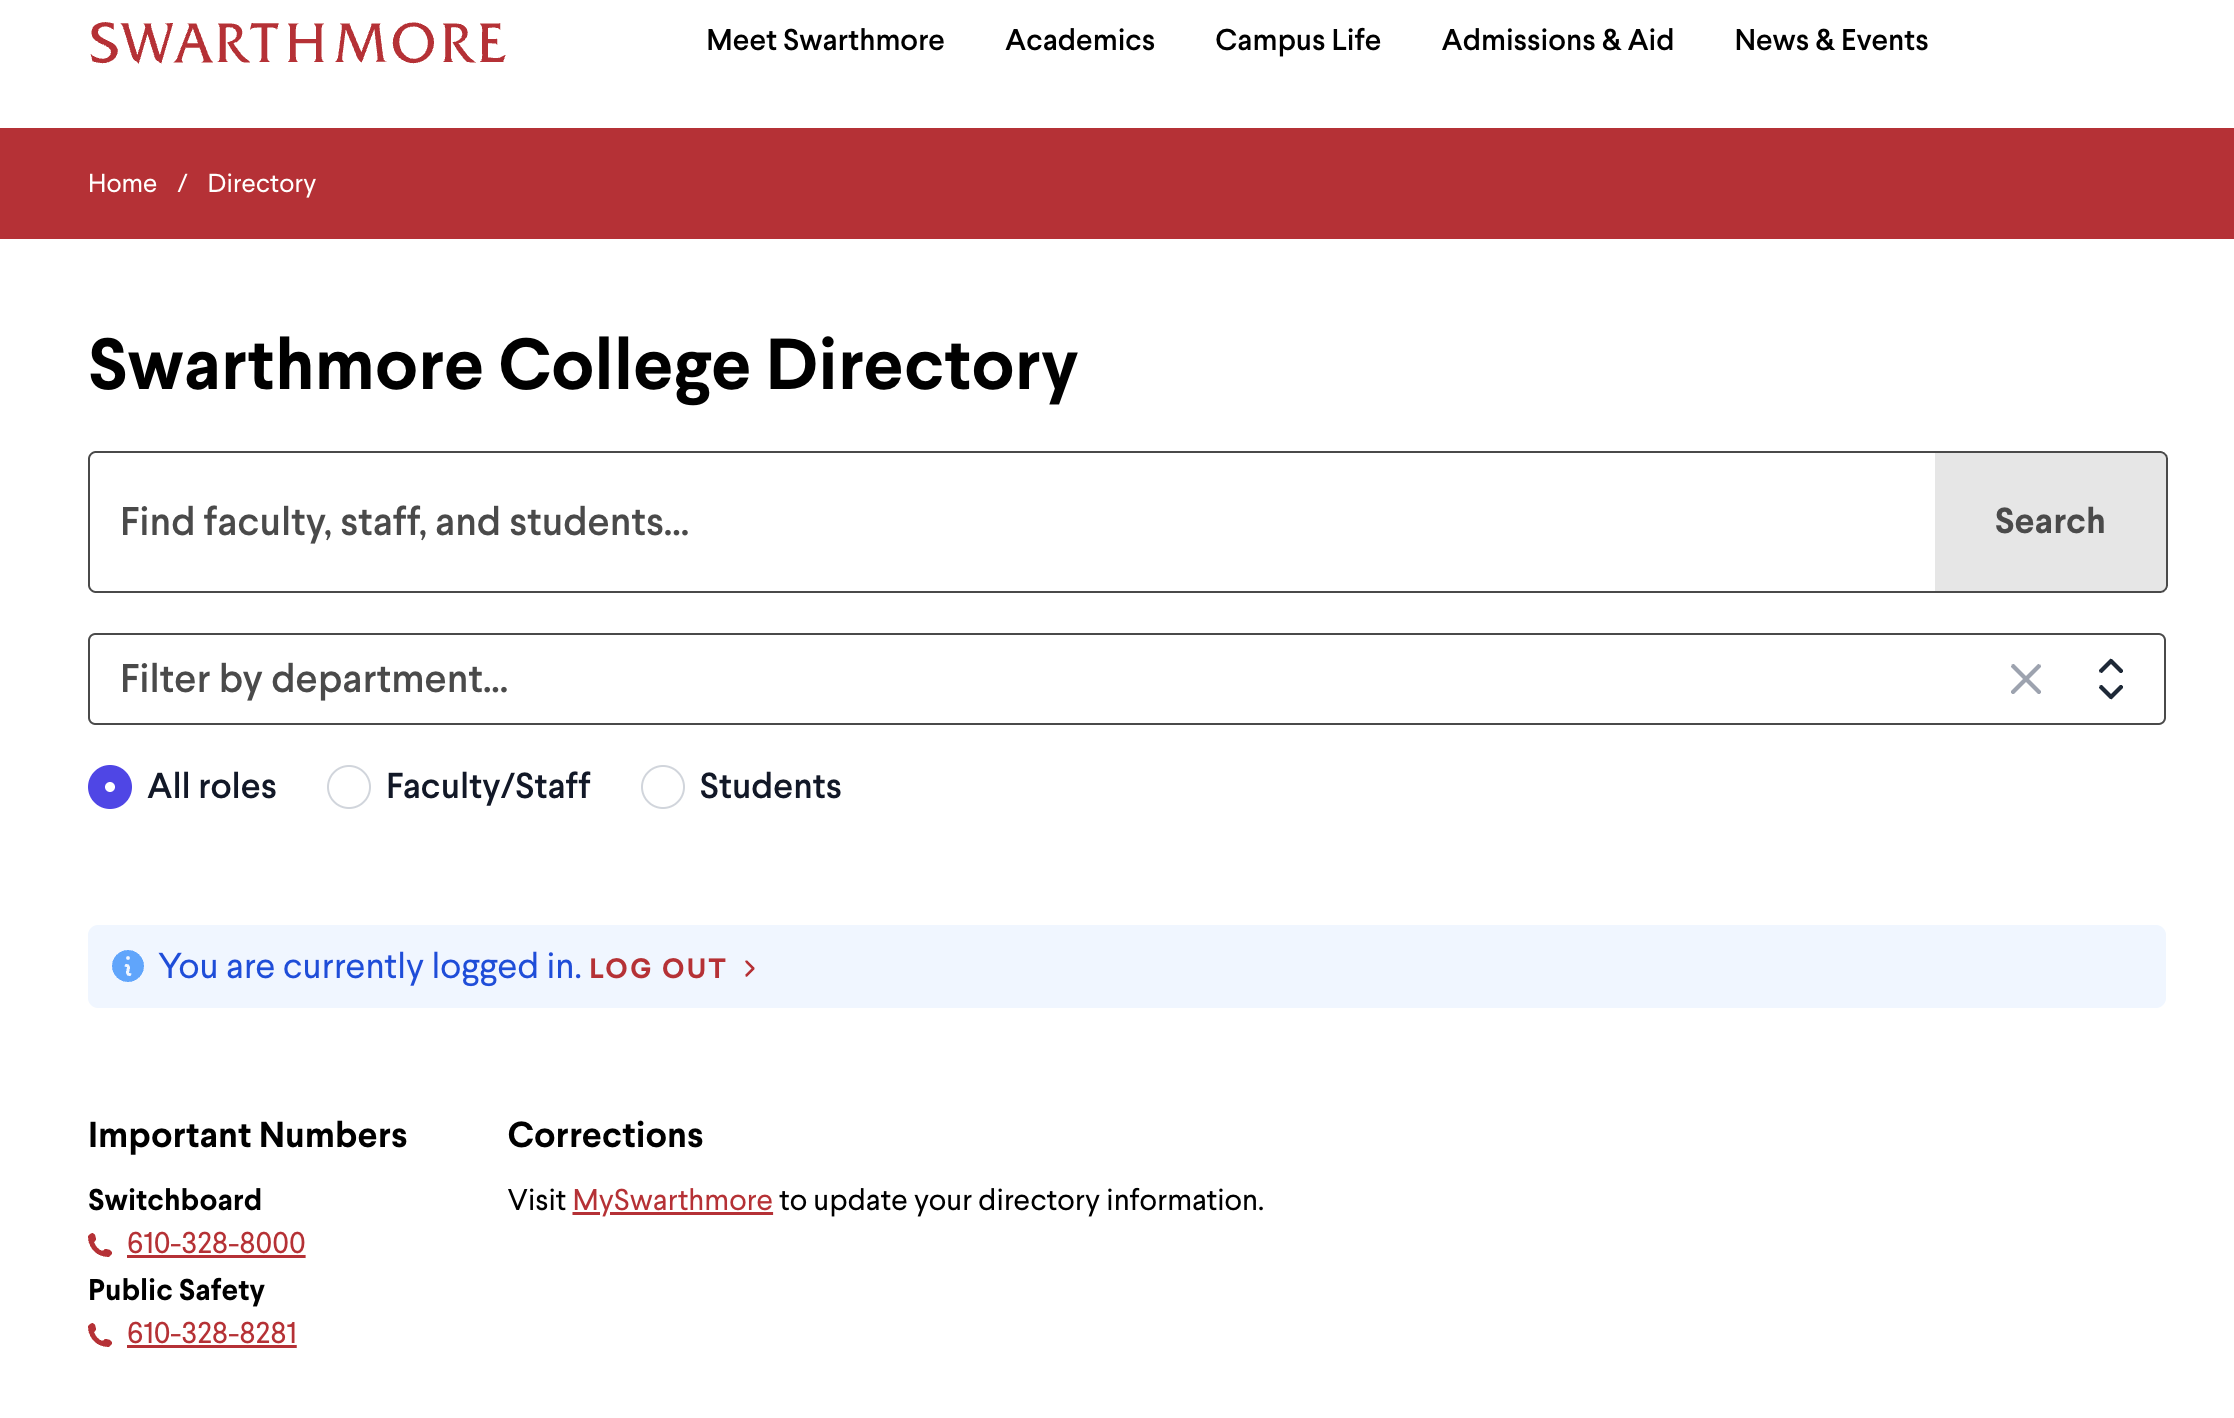Image resolution: width=2234 pixels, height=1418 pixels.
Task: Click the Search button
Action: [x=2048, y=521]
